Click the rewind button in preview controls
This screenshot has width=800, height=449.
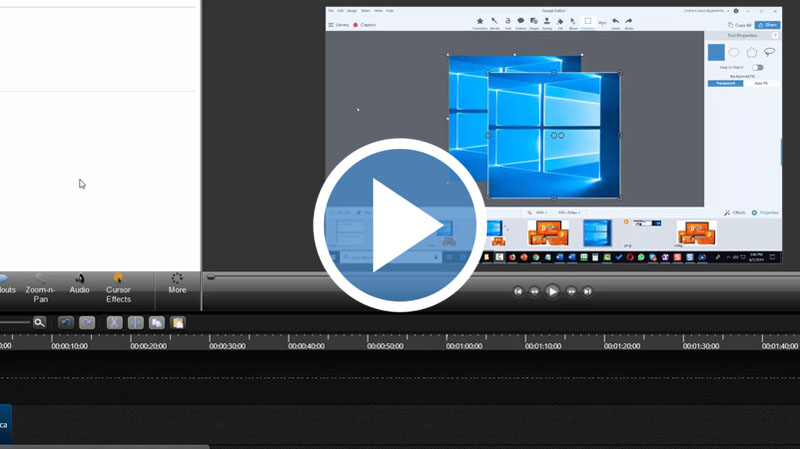pos(535,291)
